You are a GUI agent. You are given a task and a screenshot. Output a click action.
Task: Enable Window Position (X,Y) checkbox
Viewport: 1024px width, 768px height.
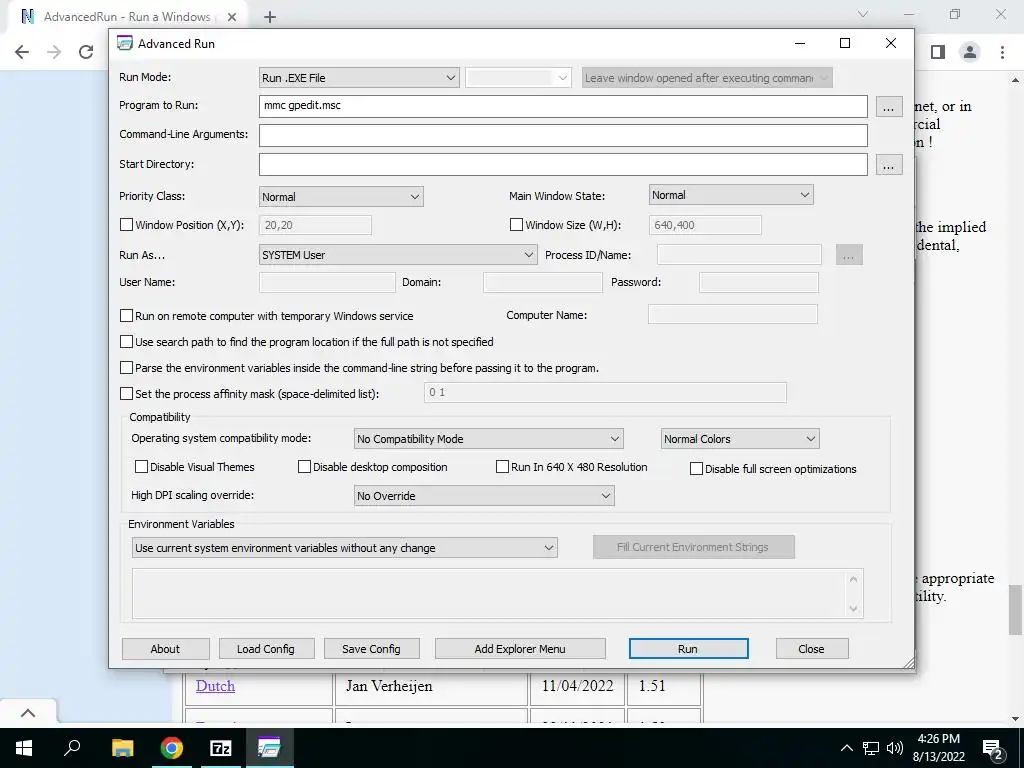[x=127, y=225]
